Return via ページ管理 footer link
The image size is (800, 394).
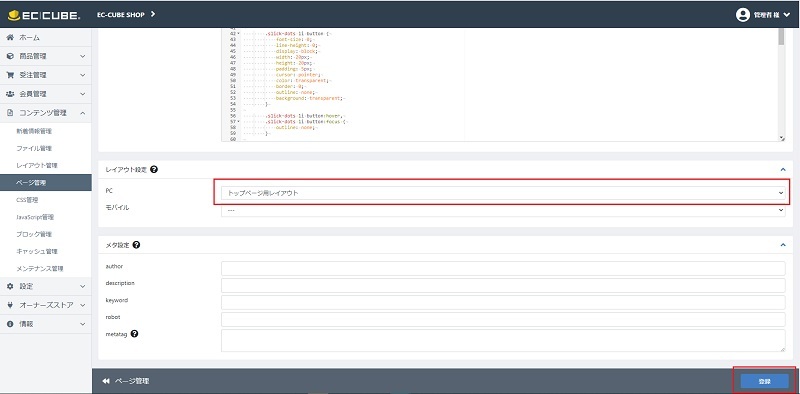[x=132, y=381]
